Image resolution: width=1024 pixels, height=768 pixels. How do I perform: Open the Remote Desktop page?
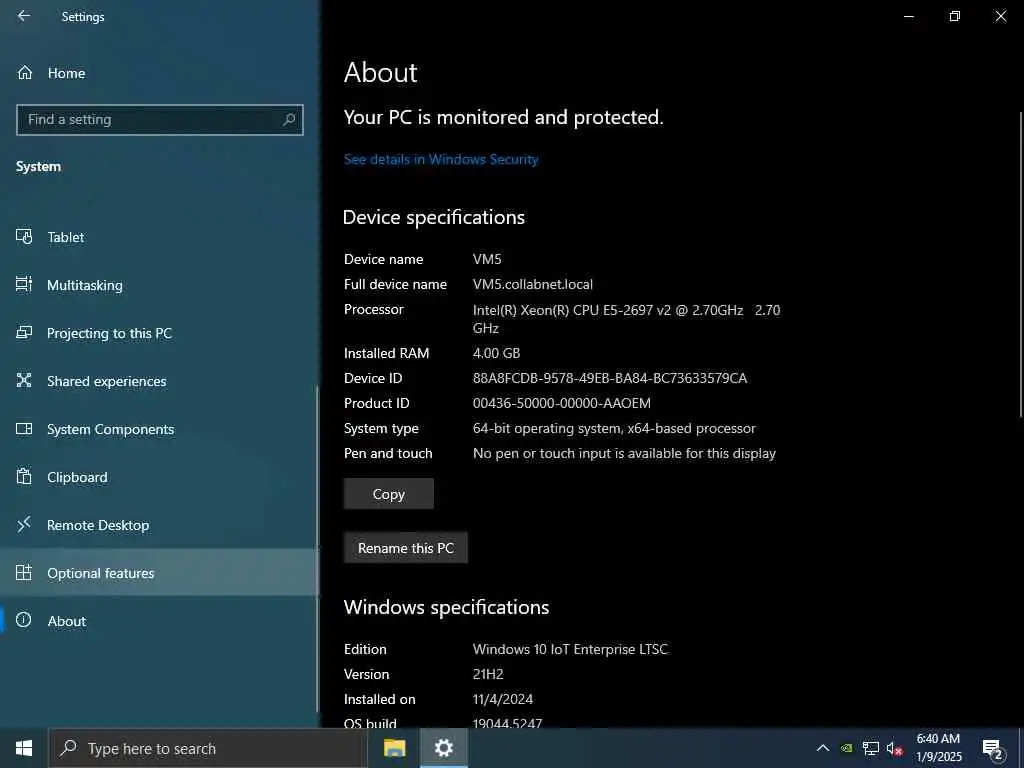(x=159, y=525)
